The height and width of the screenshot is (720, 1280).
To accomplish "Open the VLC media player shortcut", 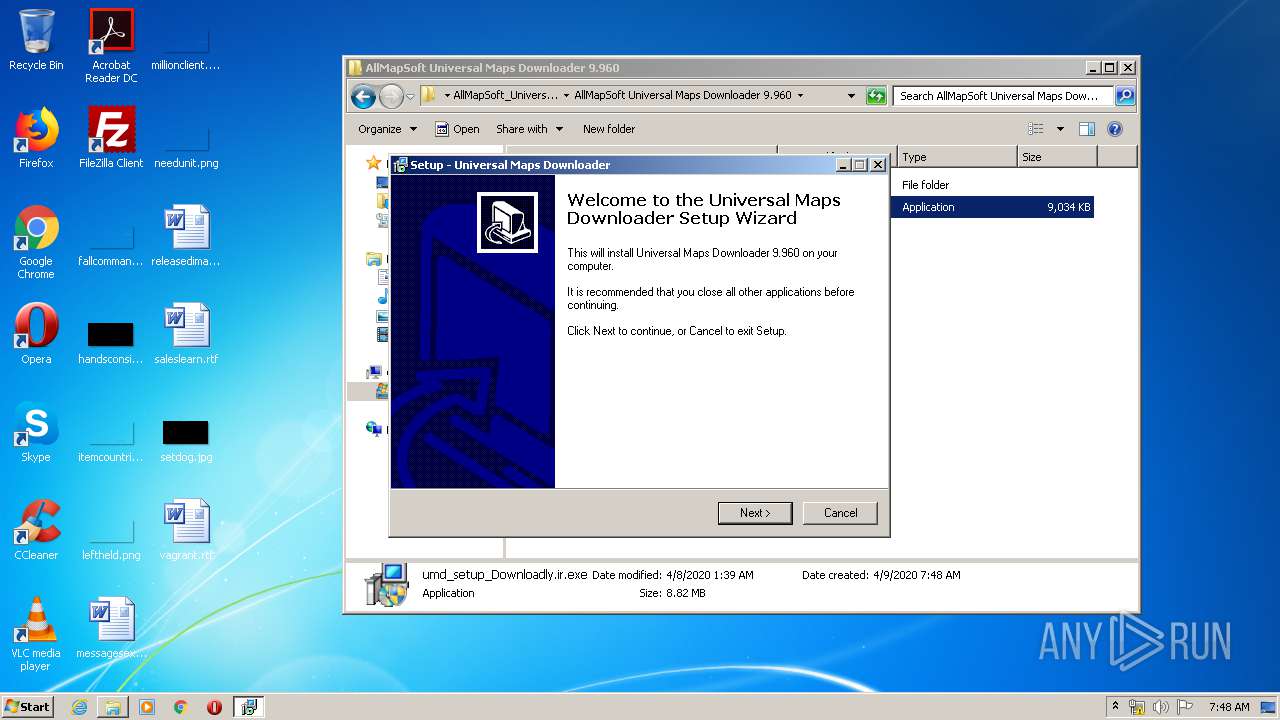I will [x=36, y=634].
